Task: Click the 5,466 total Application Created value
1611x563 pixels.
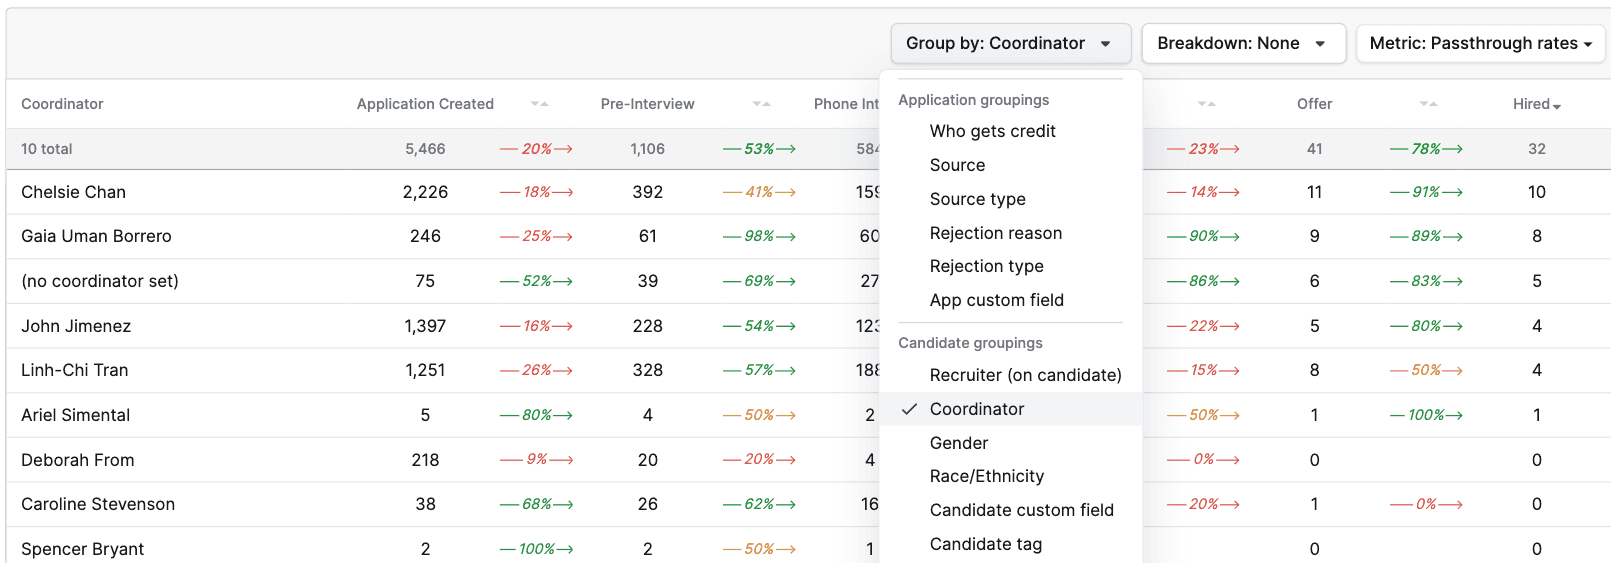Action: click(425, 149)
